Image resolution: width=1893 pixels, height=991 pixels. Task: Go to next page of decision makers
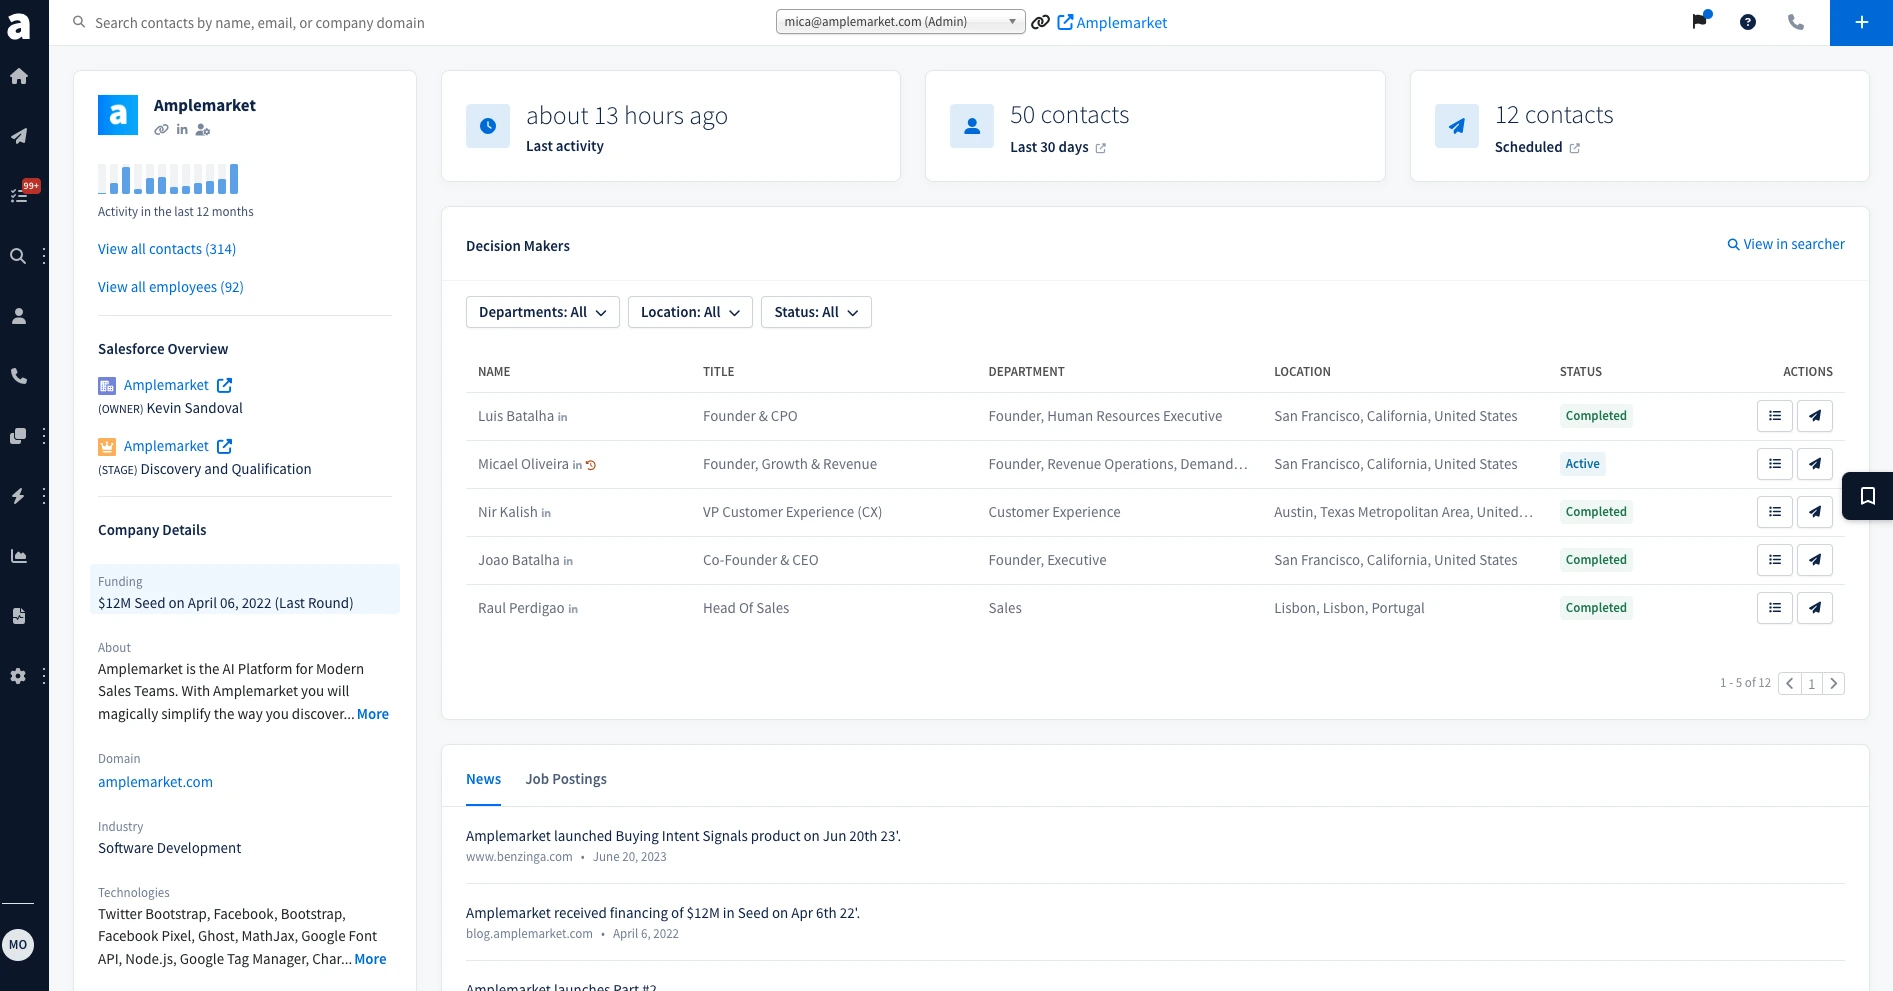pos(1833,684)
